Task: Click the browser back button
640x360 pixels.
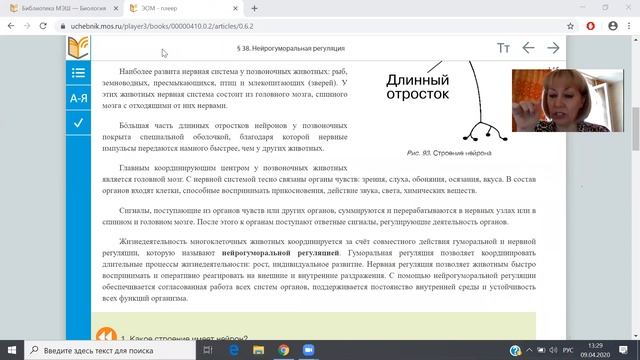Action: click(11, 26)
